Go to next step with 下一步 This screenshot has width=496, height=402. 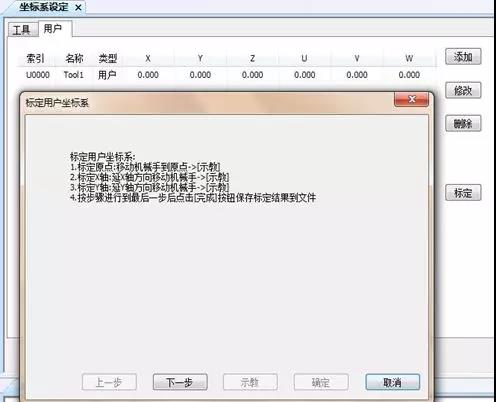coord(180,382)
